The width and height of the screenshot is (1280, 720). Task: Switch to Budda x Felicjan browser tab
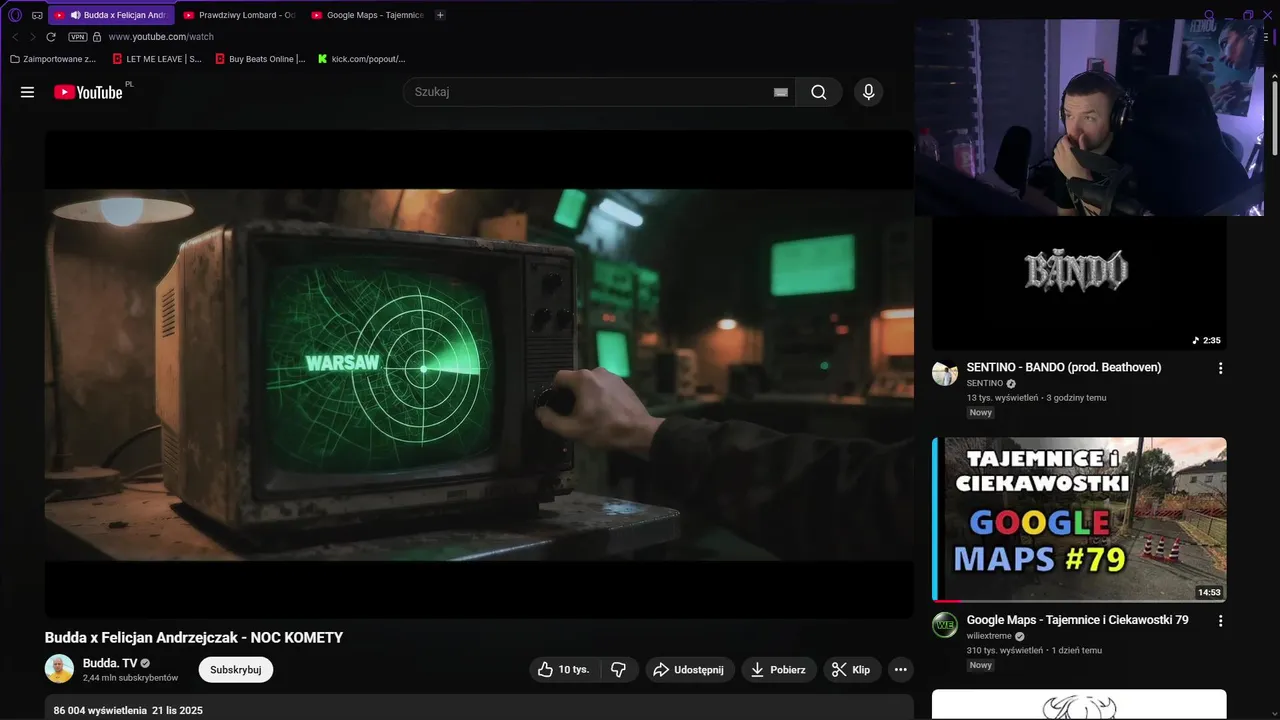point(111,15)
